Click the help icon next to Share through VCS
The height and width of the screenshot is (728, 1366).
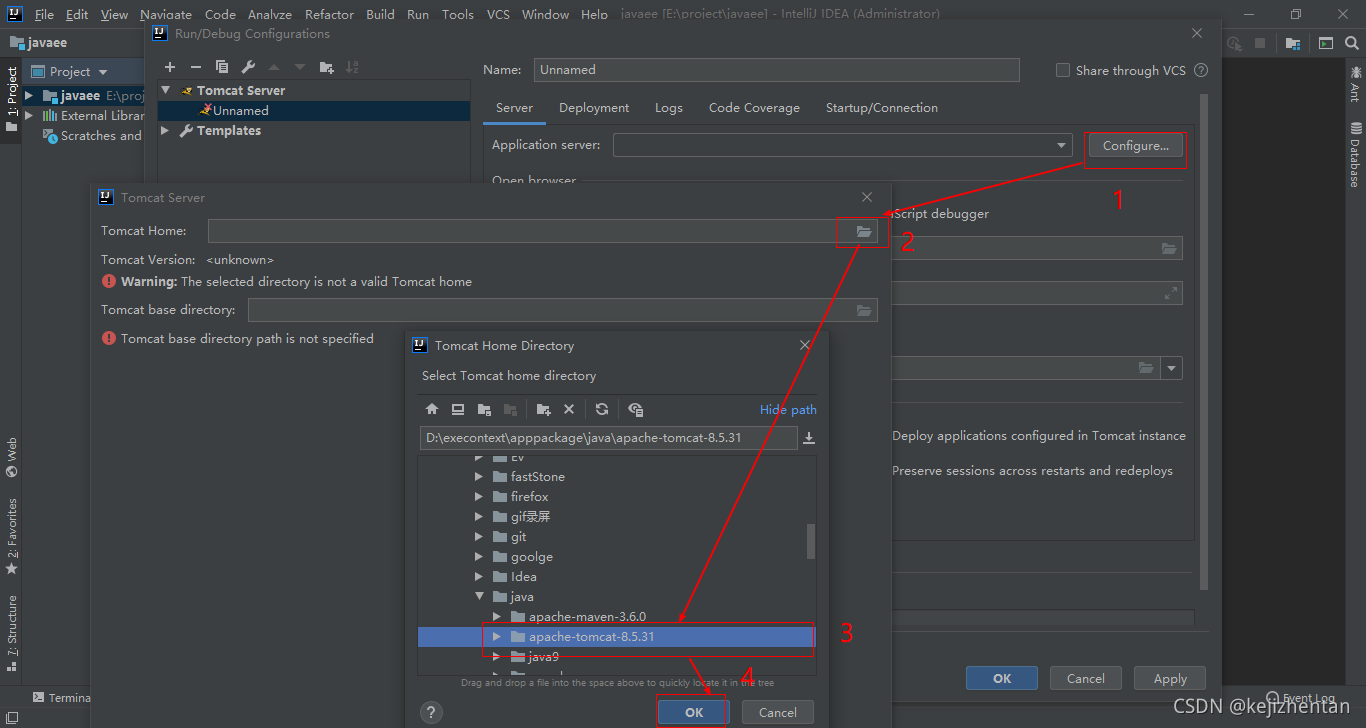point(1201,70)
